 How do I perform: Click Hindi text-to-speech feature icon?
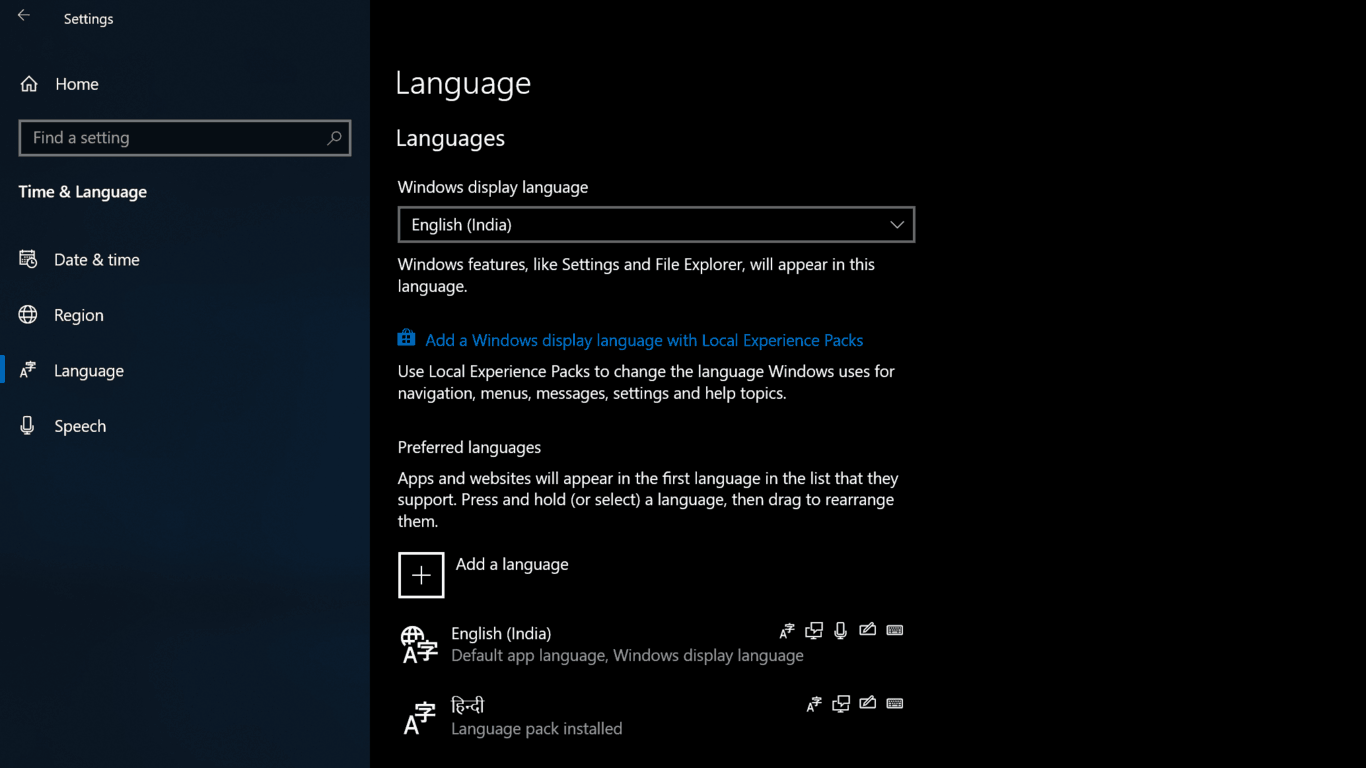tap(841, 704)
